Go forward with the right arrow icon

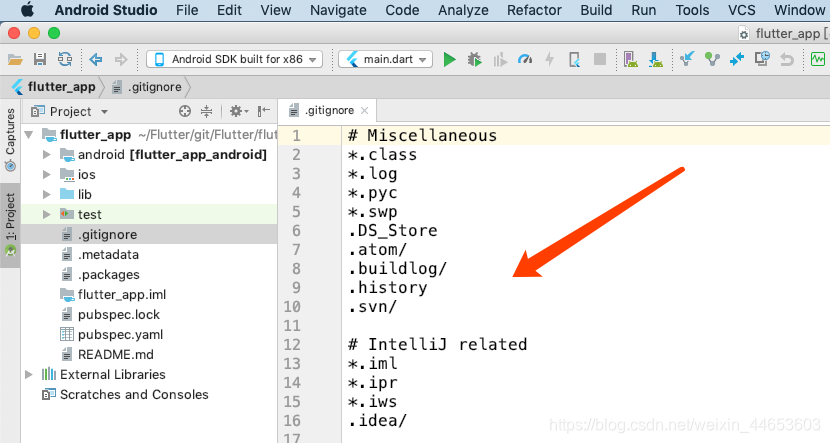[121, 59]
